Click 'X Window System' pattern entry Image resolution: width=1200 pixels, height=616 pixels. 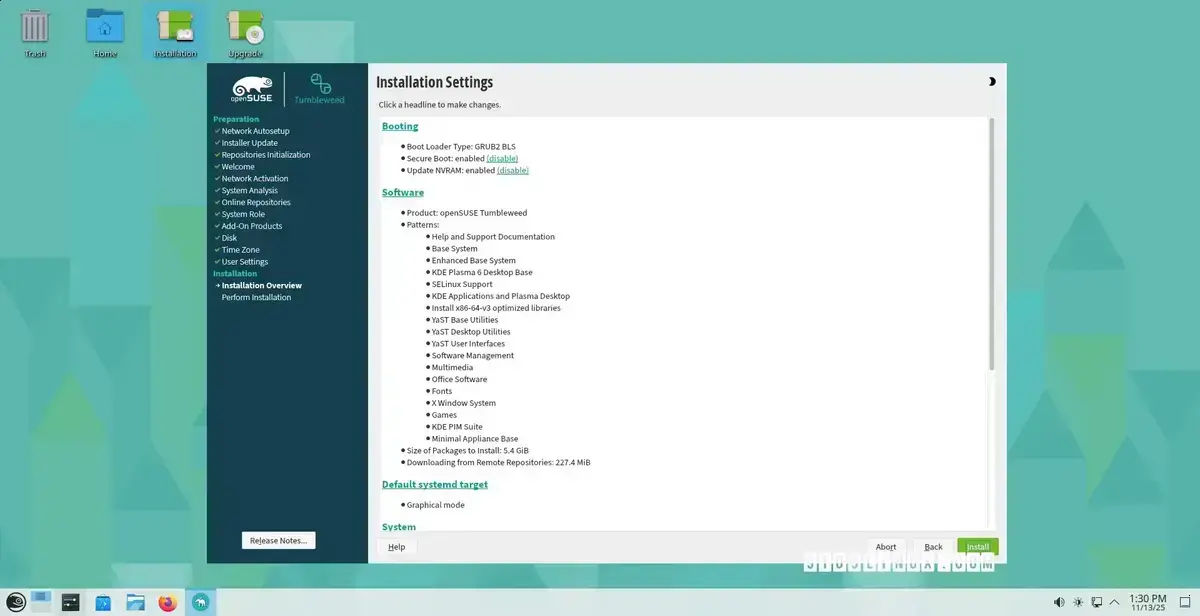(x=463, y=403)
